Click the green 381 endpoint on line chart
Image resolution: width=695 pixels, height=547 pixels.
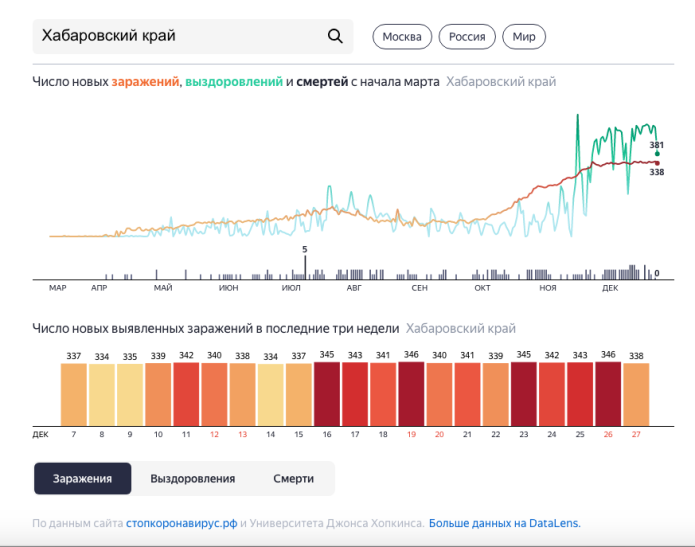pos(657,154)
